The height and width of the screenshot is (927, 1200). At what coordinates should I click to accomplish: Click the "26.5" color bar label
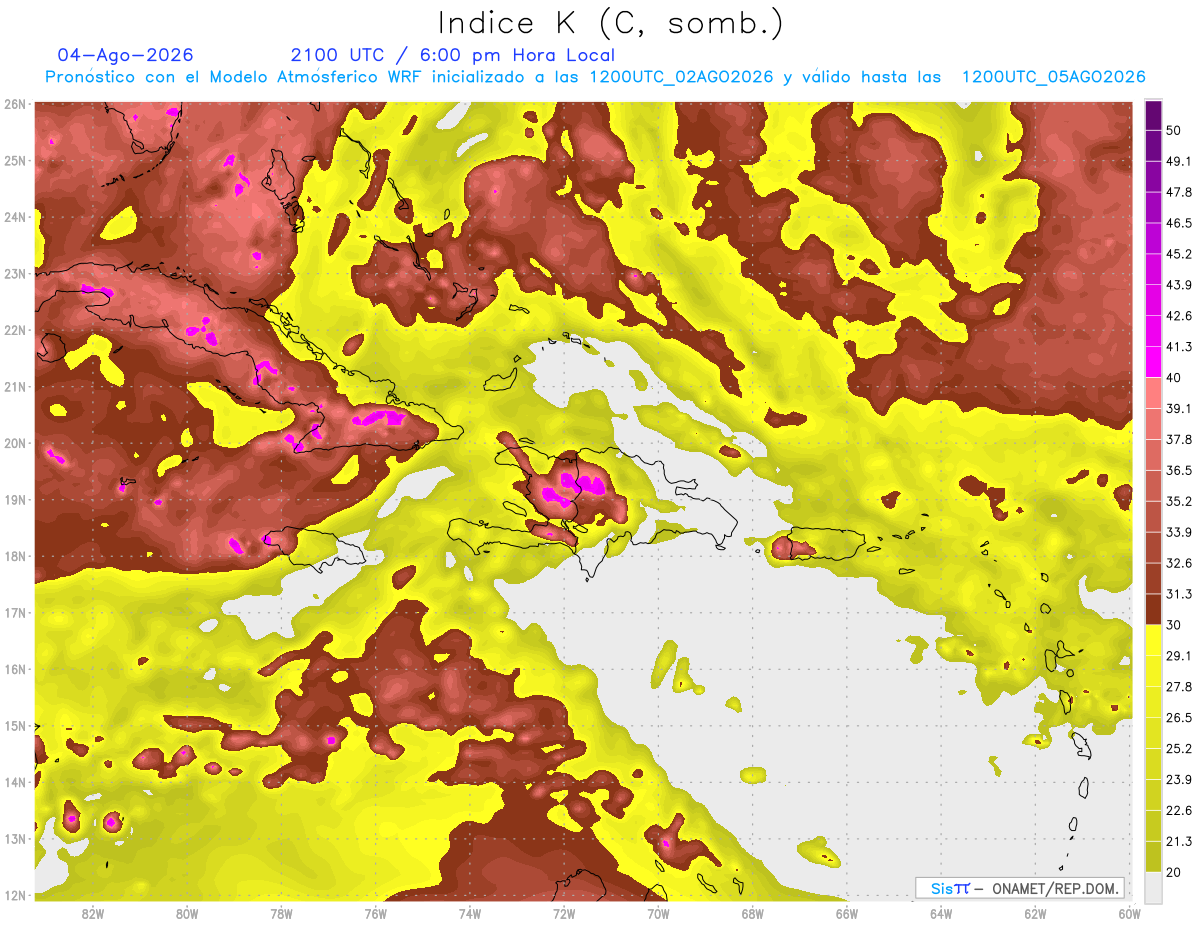click(1179, 718)
